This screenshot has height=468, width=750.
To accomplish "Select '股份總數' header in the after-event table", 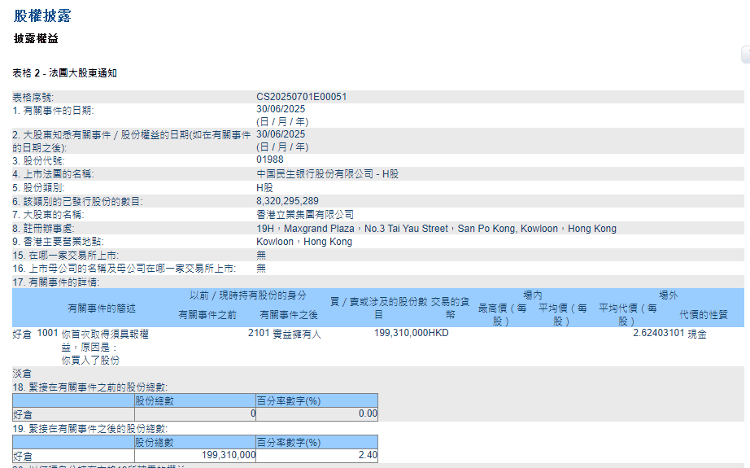I will point(154,443).
